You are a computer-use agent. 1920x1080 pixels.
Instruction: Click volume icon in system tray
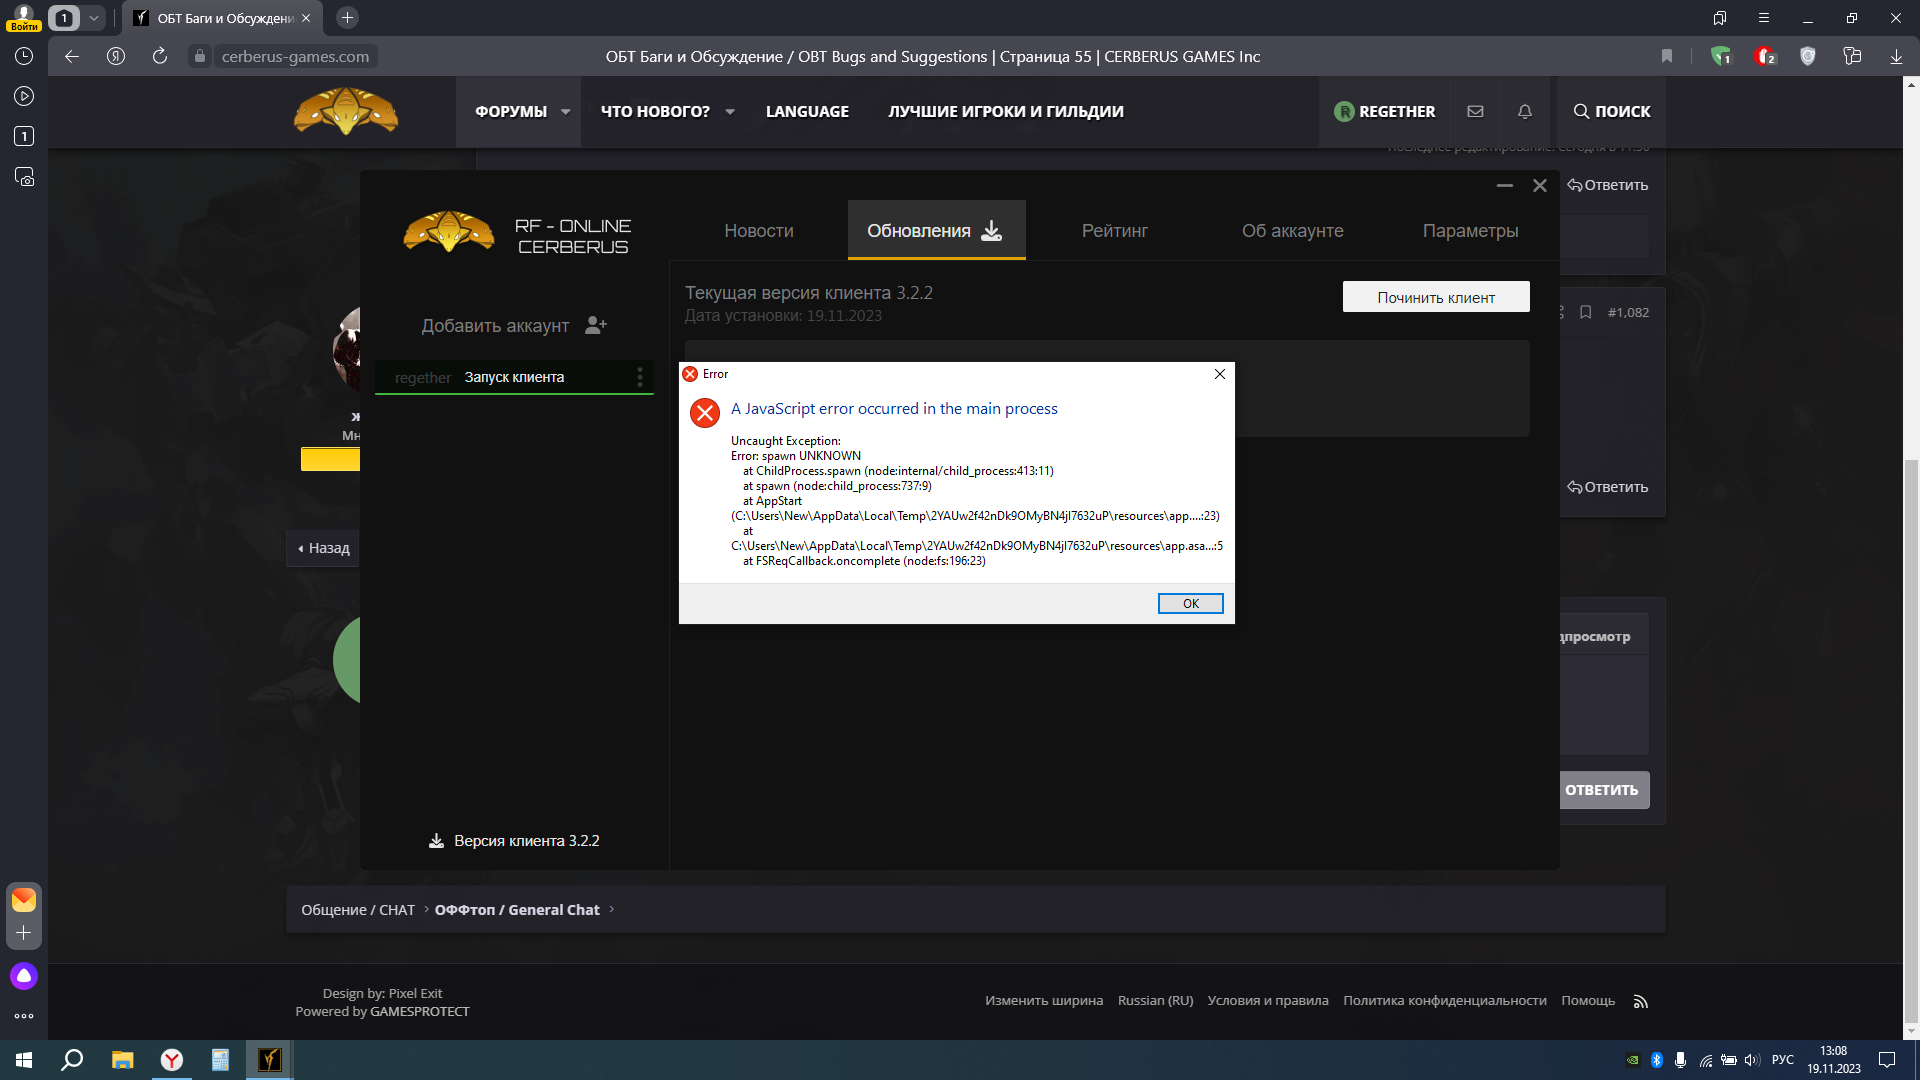coord(1752,1060)
